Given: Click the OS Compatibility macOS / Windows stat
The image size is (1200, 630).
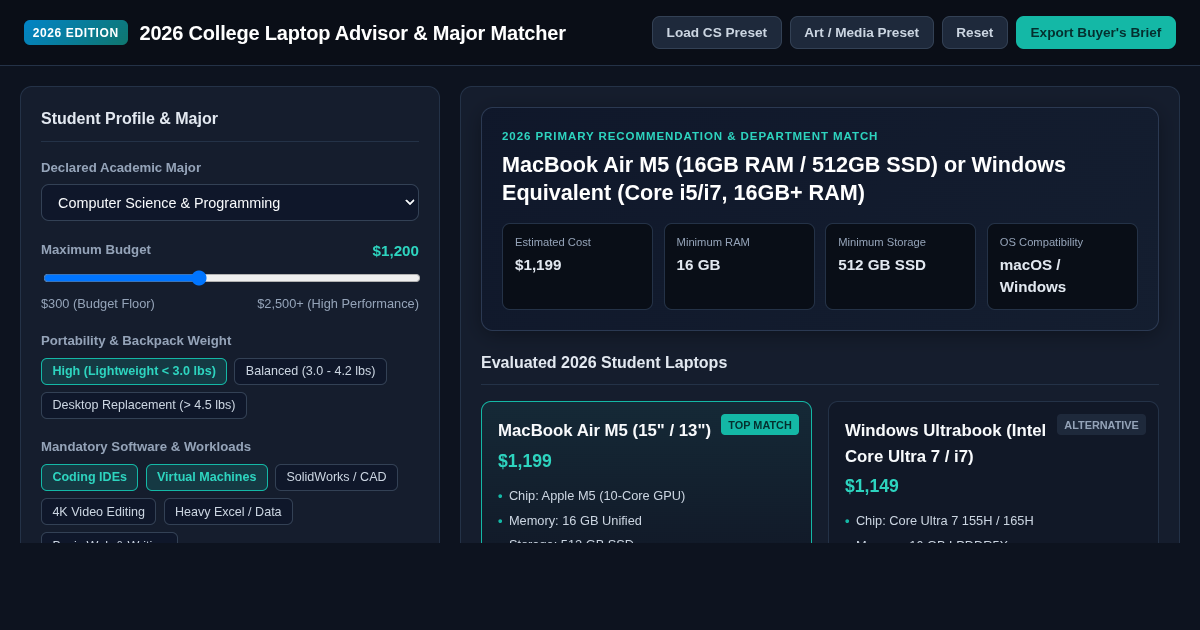Looking at the screenshot, I should (x=1062, y=266).
